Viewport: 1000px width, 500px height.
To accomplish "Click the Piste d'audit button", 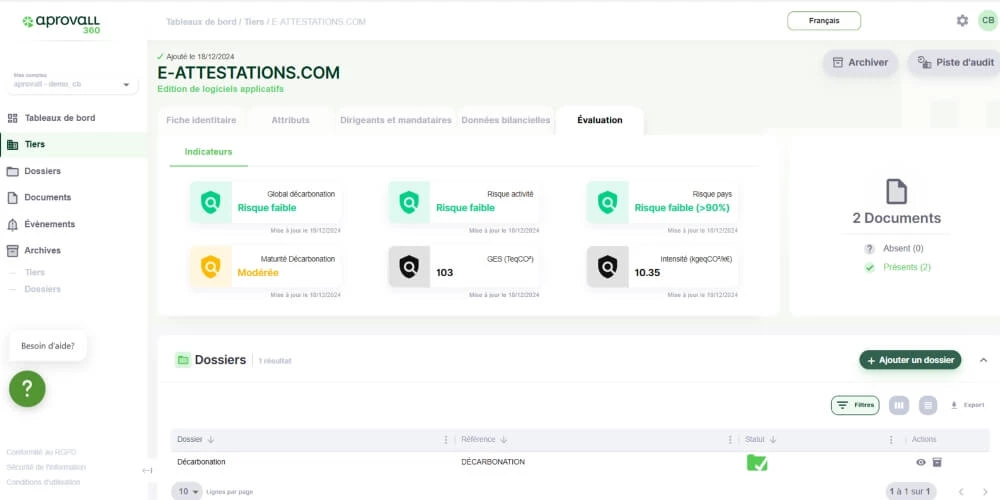I will 954,62.
